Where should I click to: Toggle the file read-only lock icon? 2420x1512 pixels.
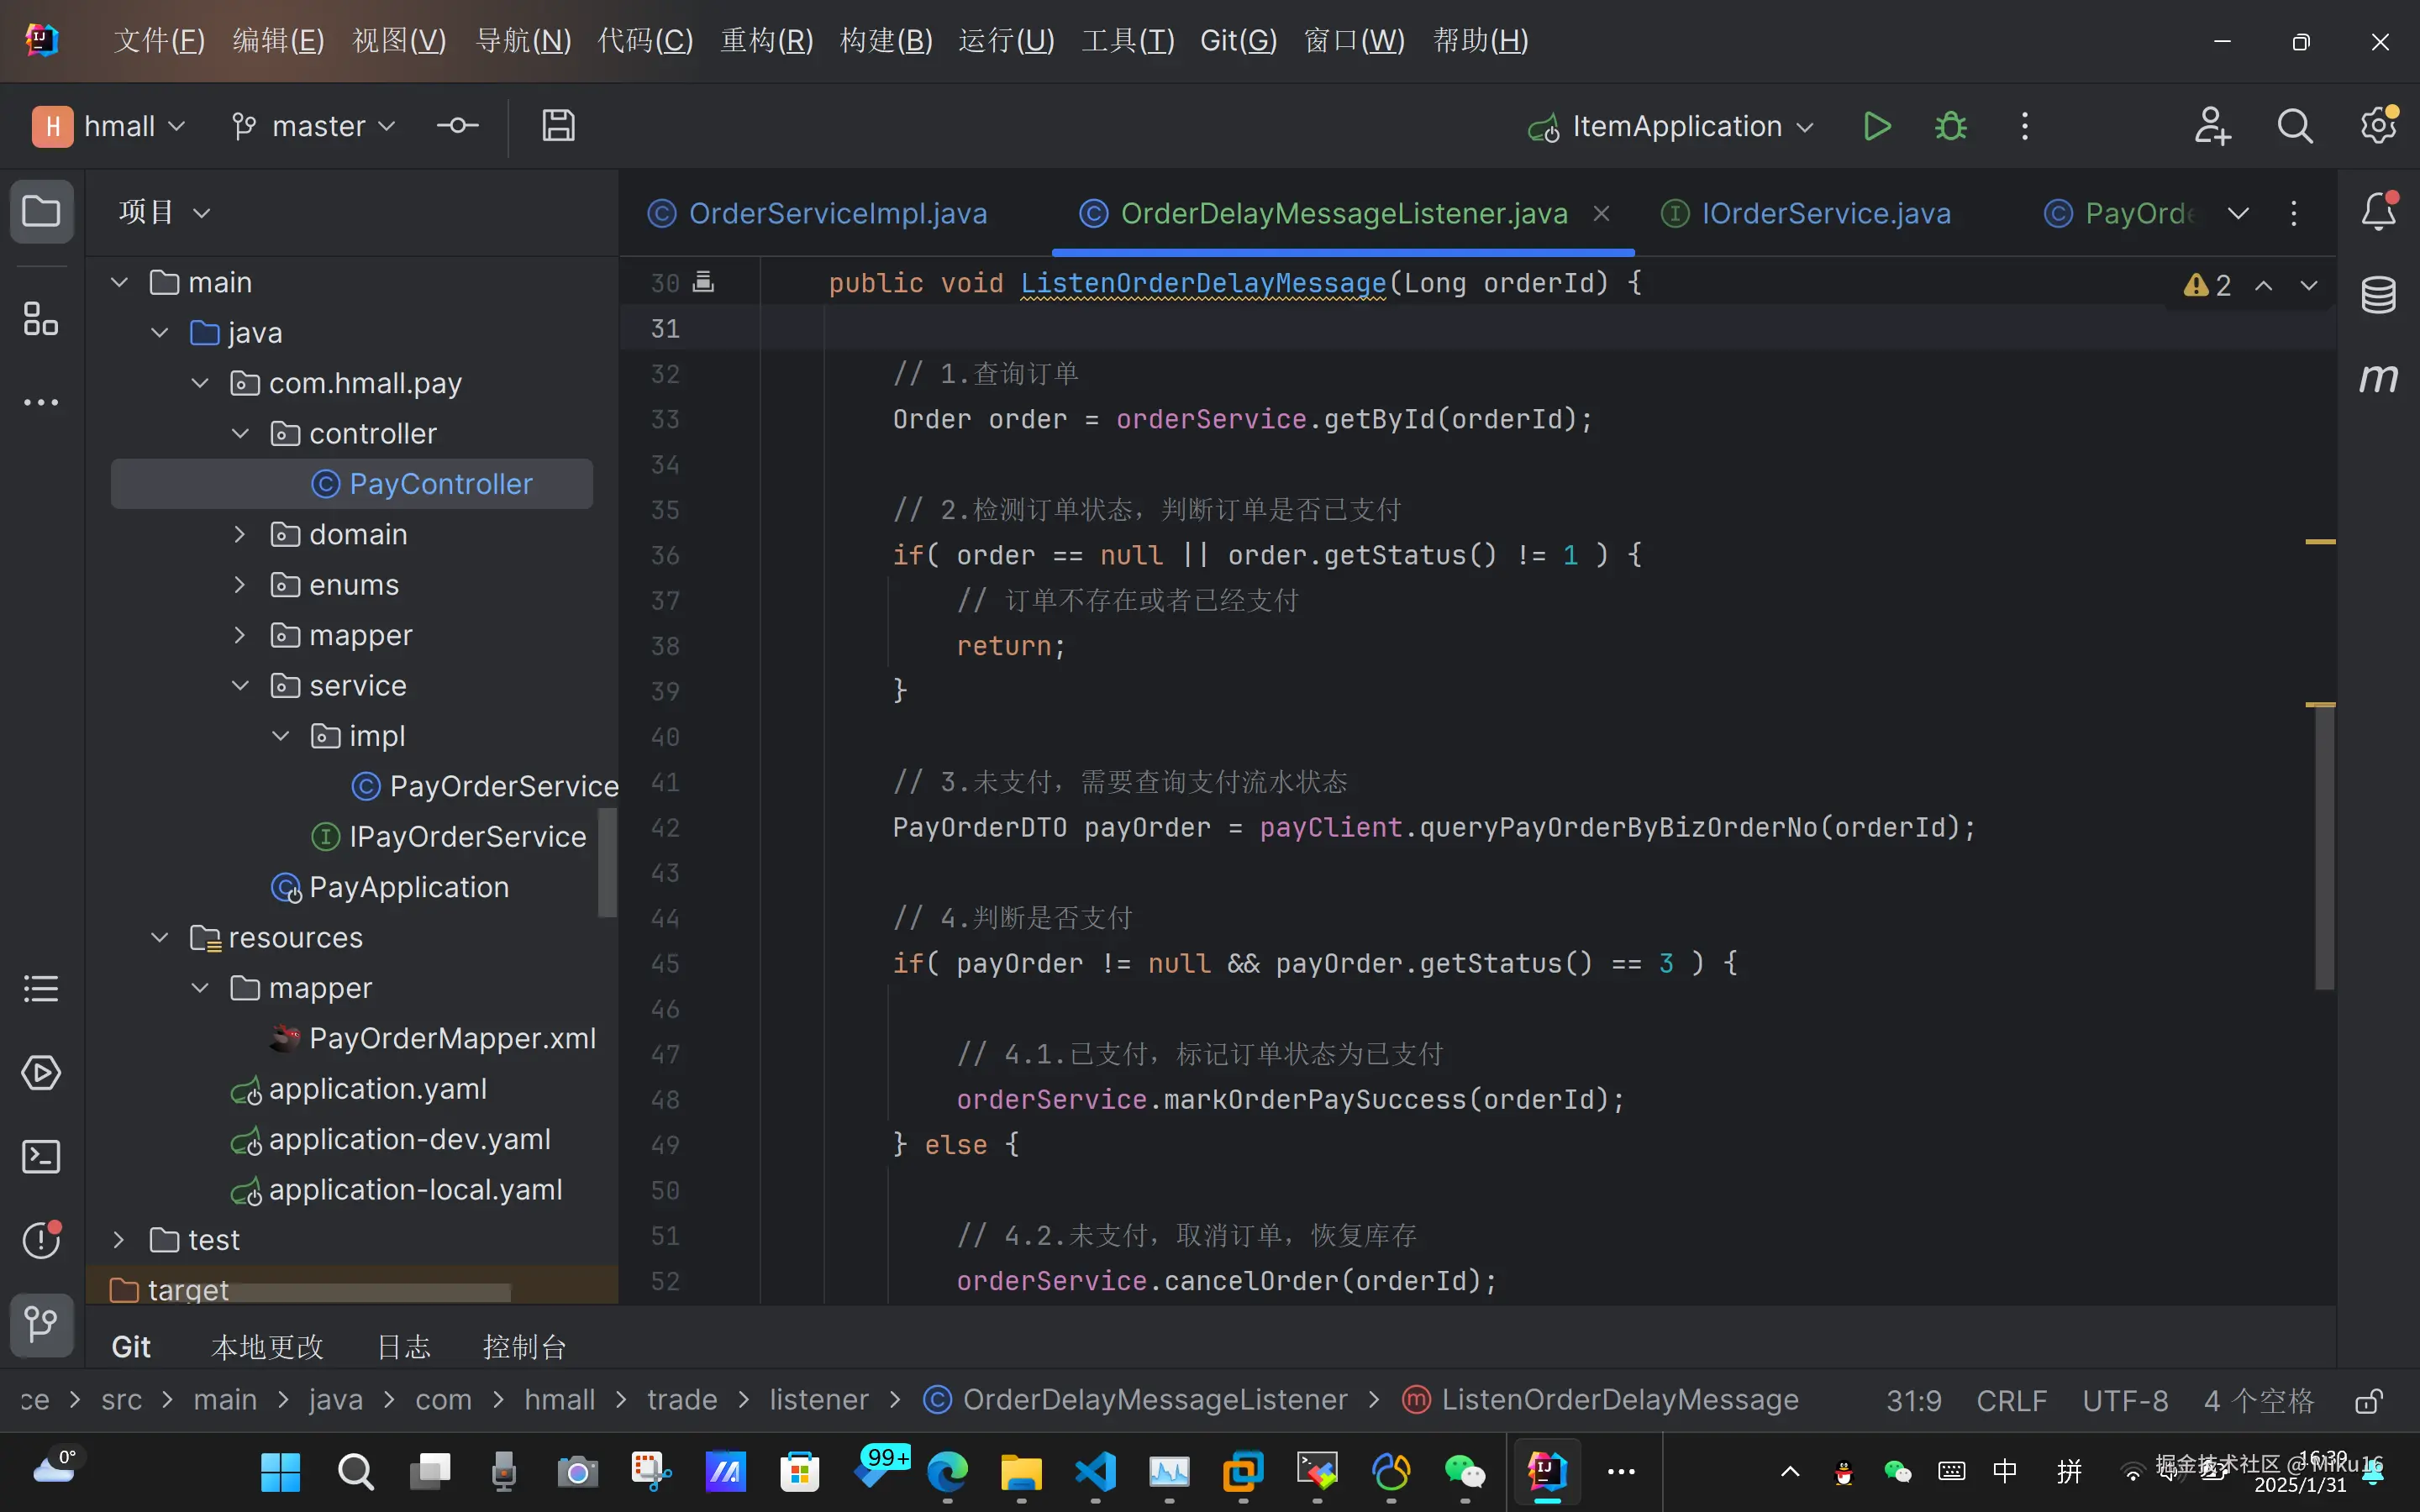tap(2367, 1401)
